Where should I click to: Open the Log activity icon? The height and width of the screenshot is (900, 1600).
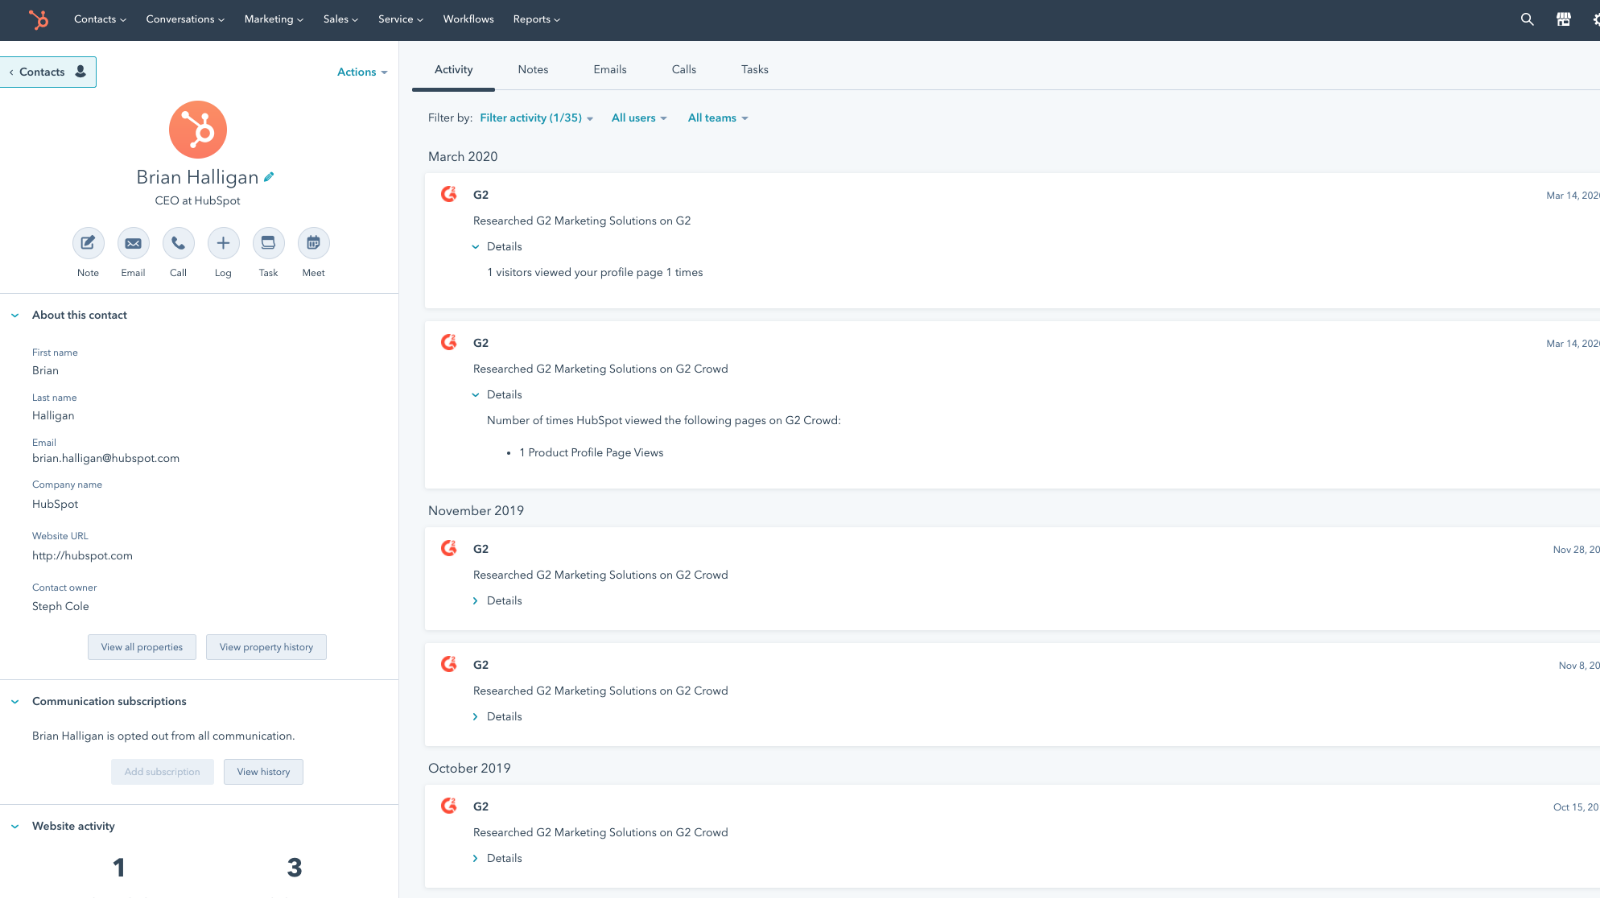(223, 243)
